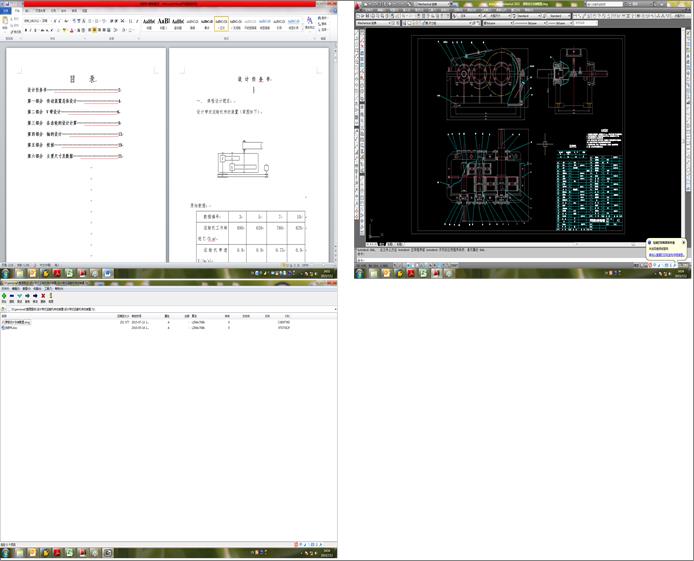
Task: Click the Change Styles icon in Word
Action: pyautogui.click(x=309, y=23)
